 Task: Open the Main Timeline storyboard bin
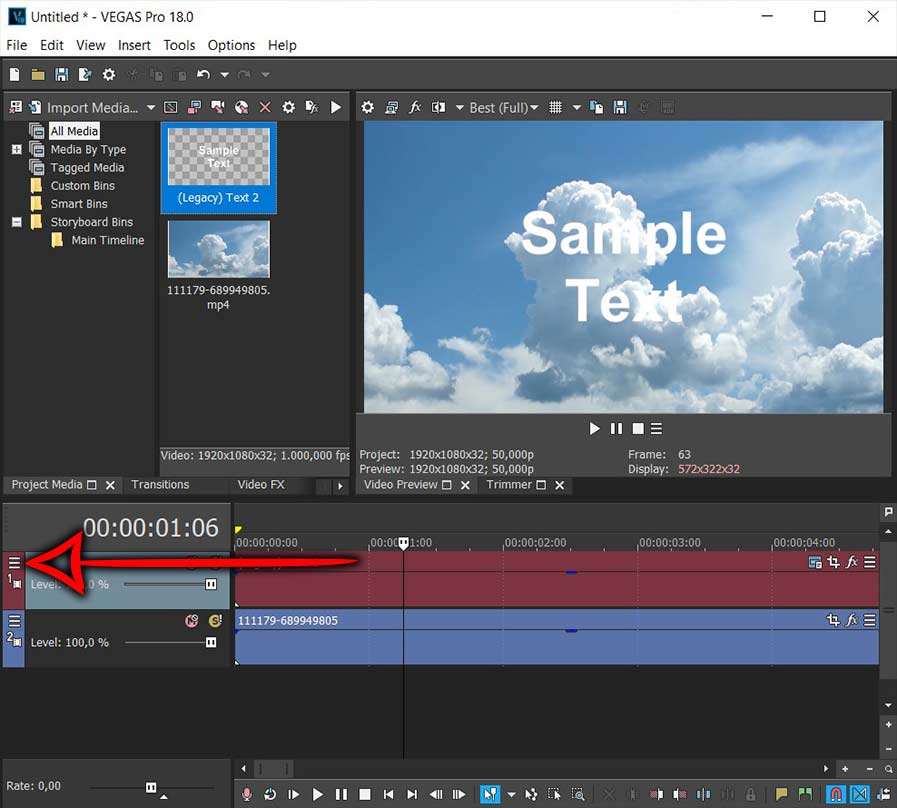tap(108, 240)
